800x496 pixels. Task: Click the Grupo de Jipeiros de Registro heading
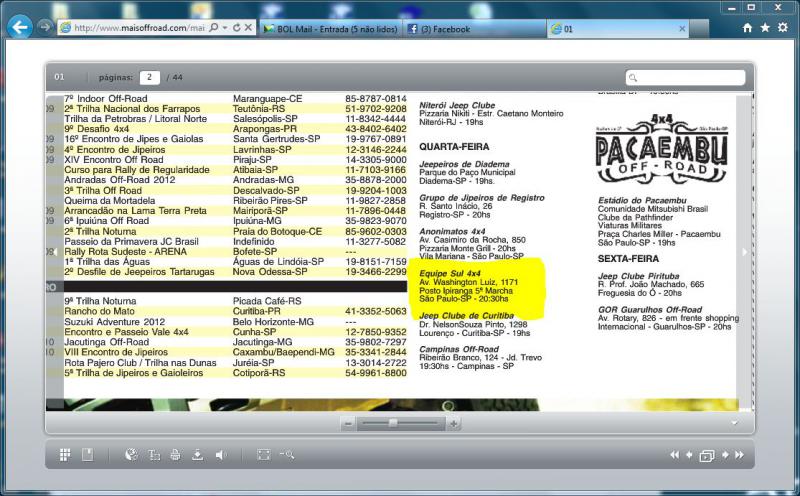482,197
